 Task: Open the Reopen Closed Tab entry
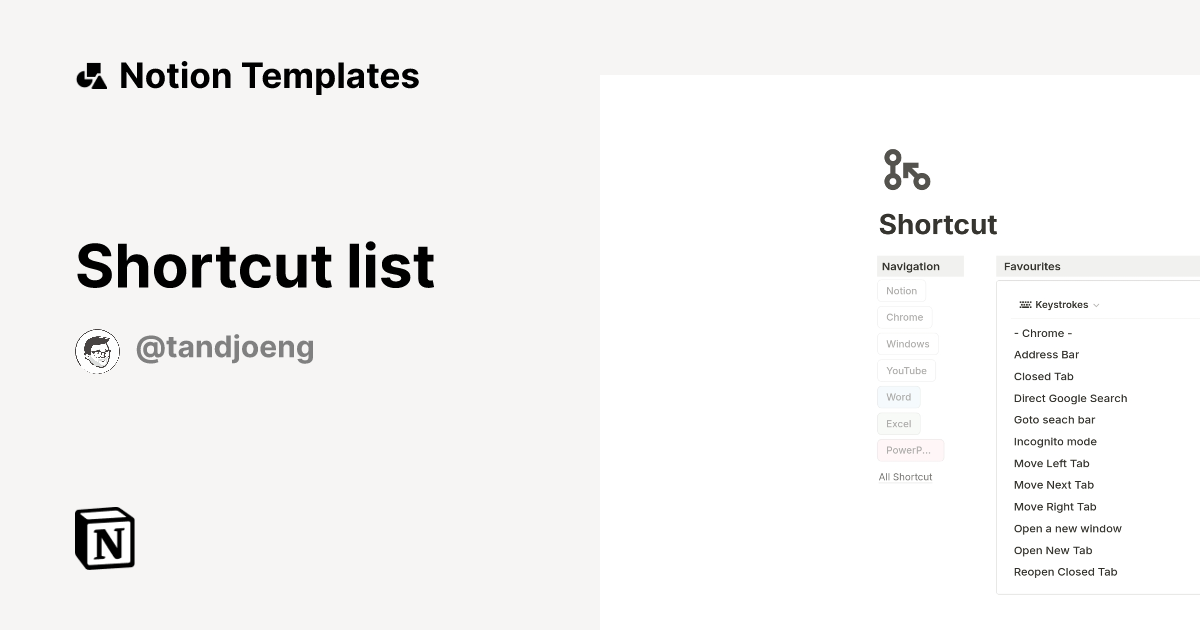[1065, 571]
